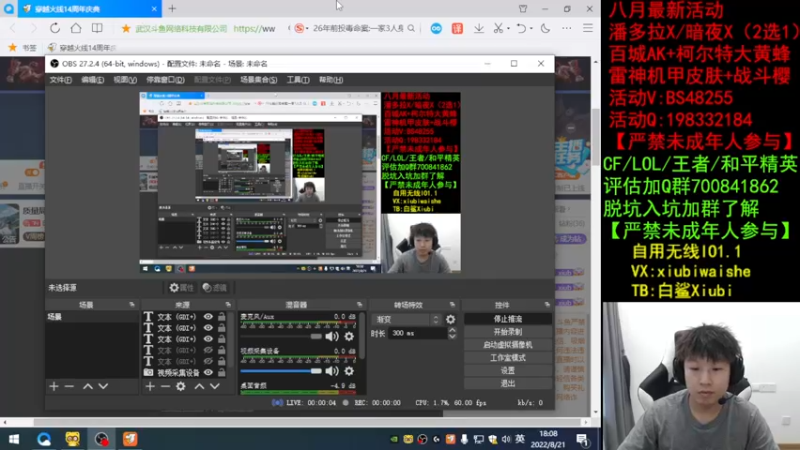Image resolution: width=800 pixels, height=450 pixels.
Task: Open the 文件(F) menu in OBS
Action: coord(60,80)
